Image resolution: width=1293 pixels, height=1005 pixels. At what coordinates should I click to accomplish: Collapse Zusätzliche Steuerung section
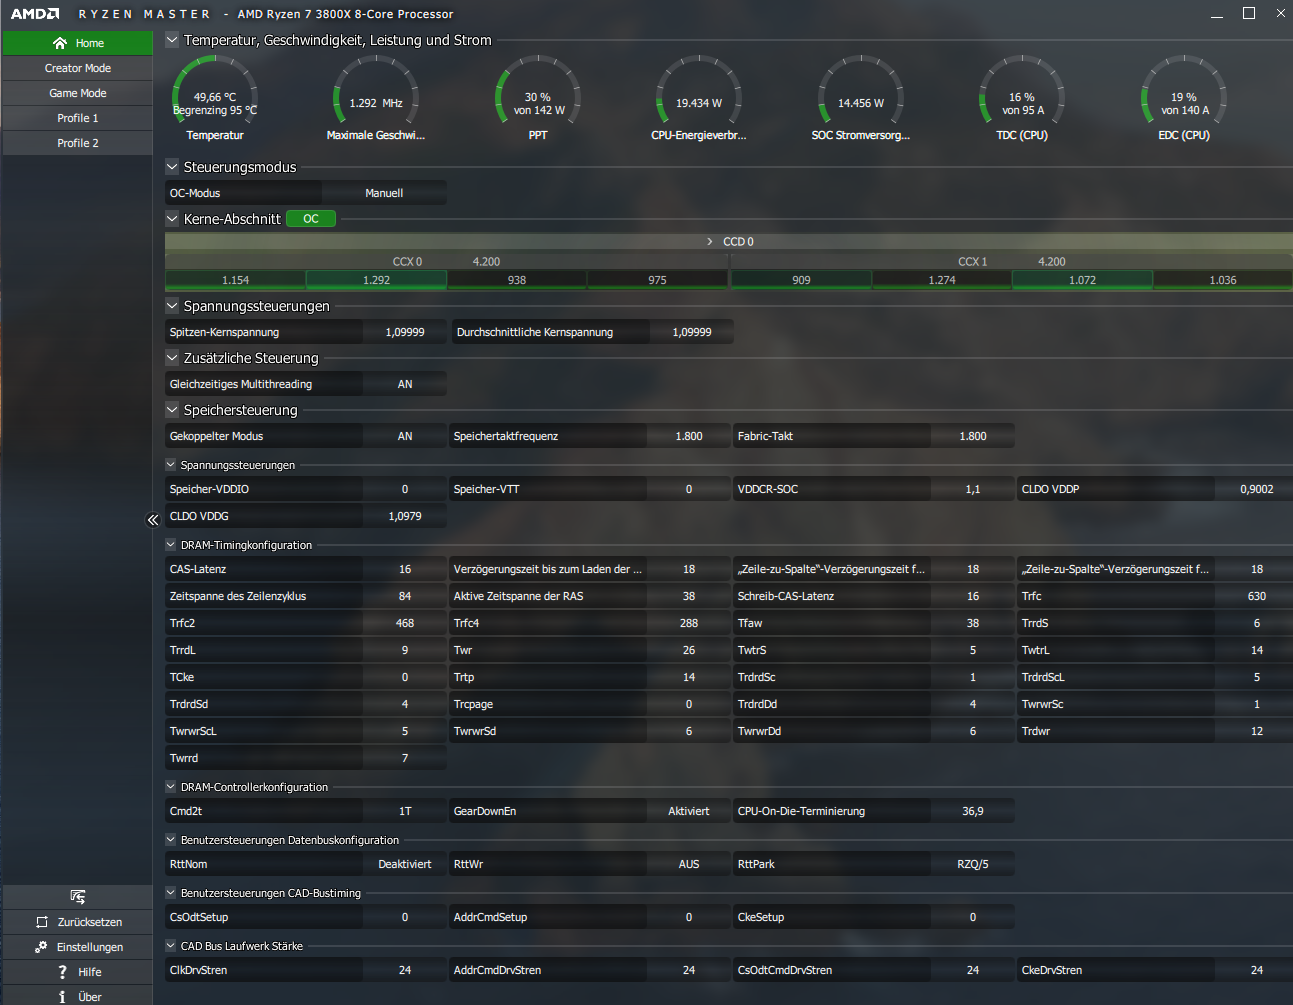[x=172, y=358]
